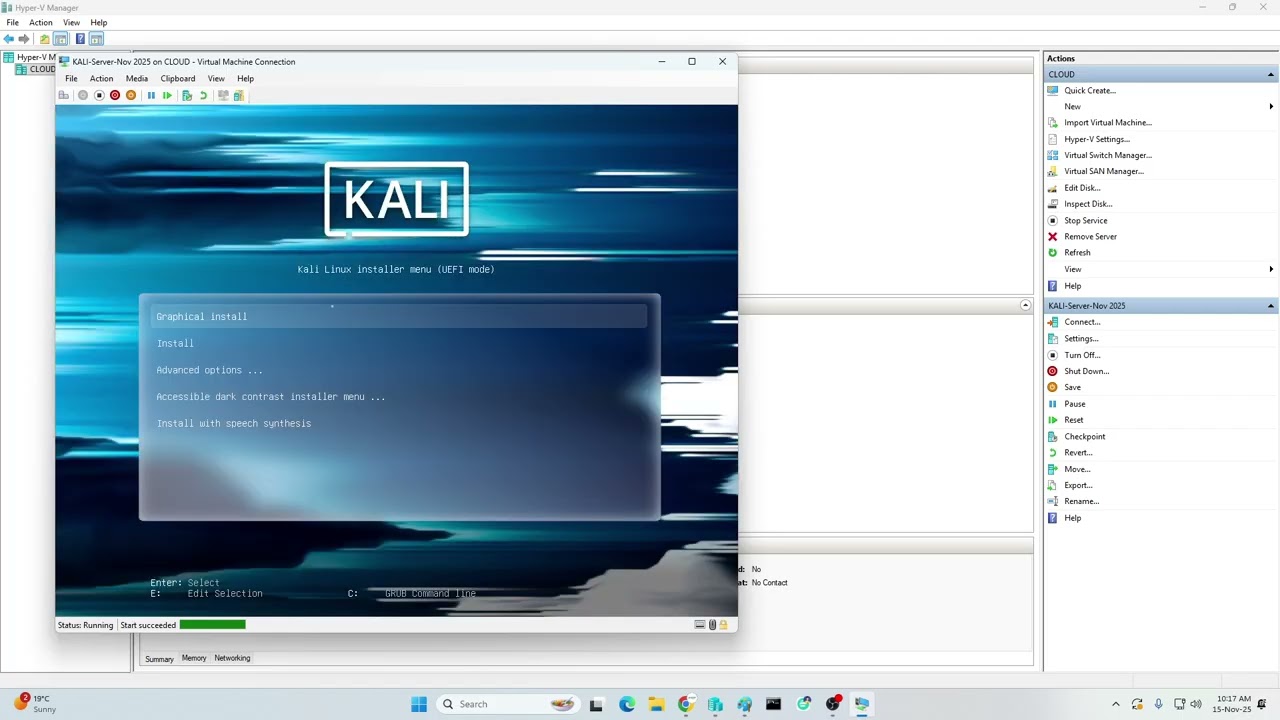Screen dimensions: 1280x720
Task: Click the red Shut Down toolbar icon
Action: tap(115, 95)
